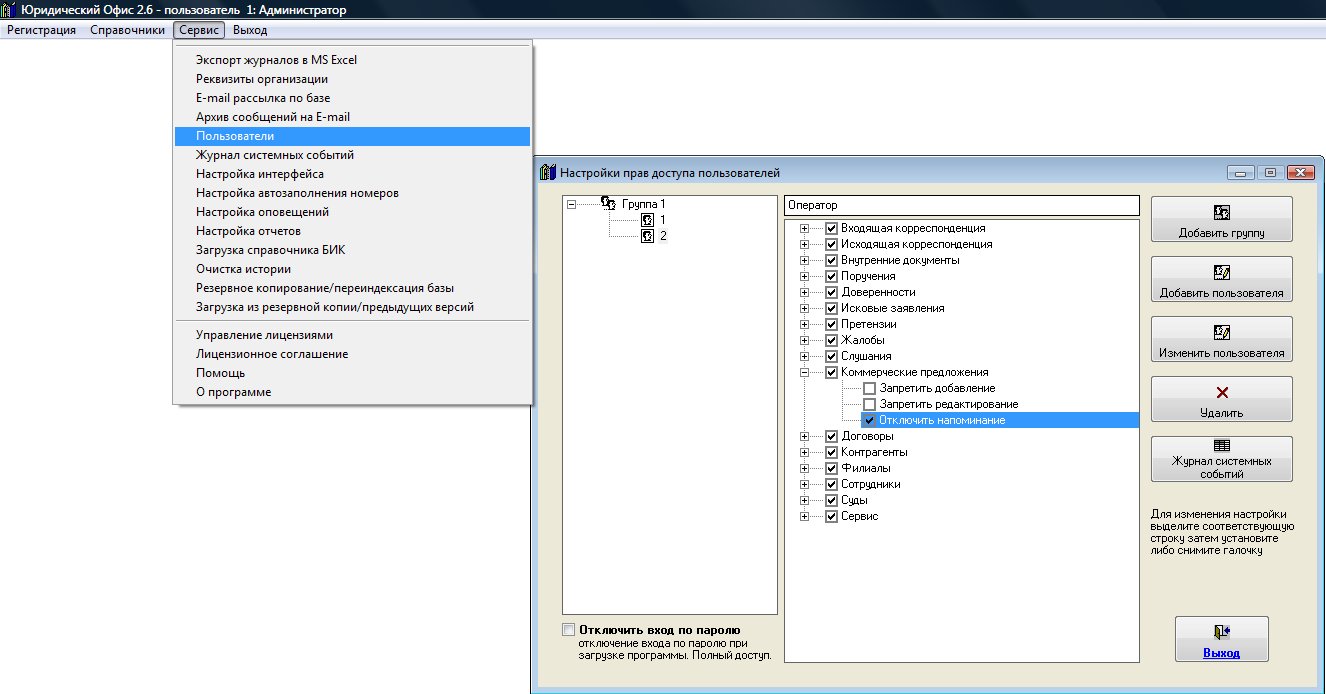Viewport: 1326px width, 694px height.
Task: Click the Выход menu bar item
Action: click(250, 30)
